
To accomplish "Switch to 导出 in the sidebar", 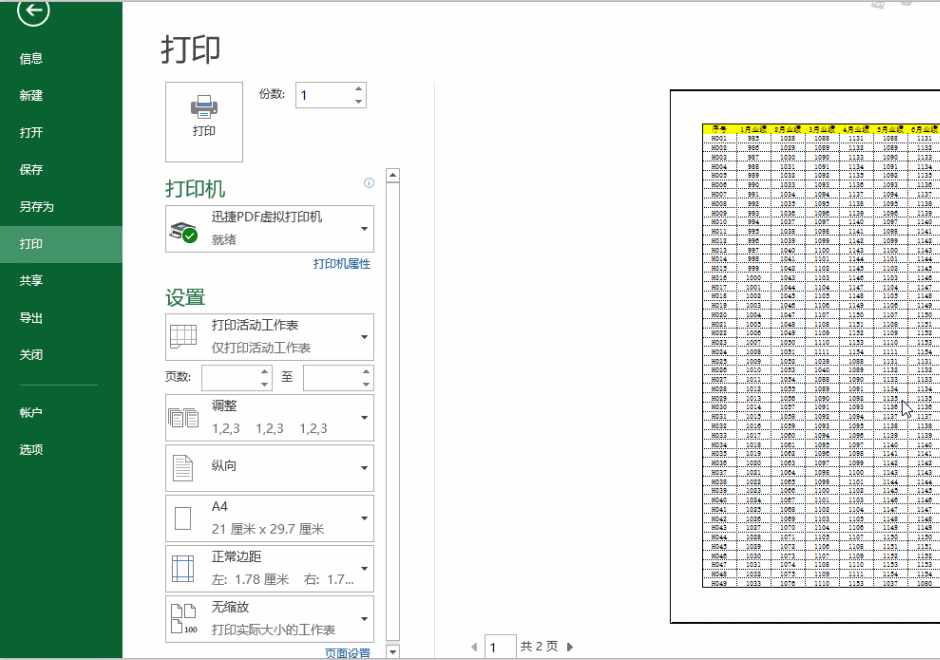I will click(30, 317).
